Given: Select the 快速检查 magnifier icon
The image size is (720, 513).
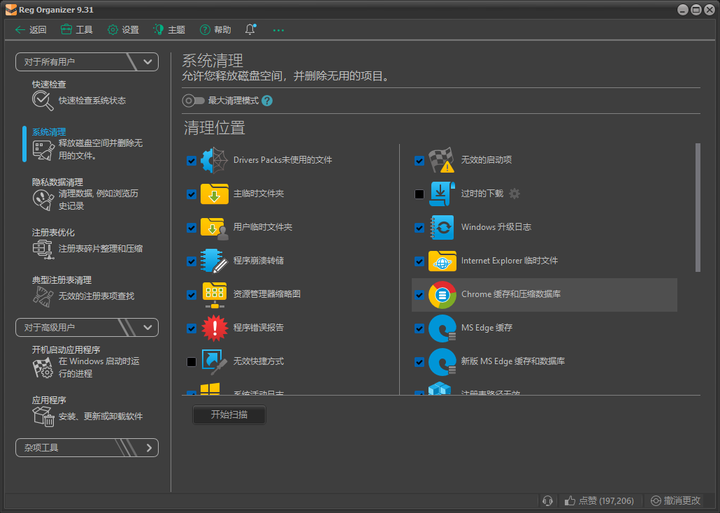Looking at the screenshot, I should pos(43,100).
